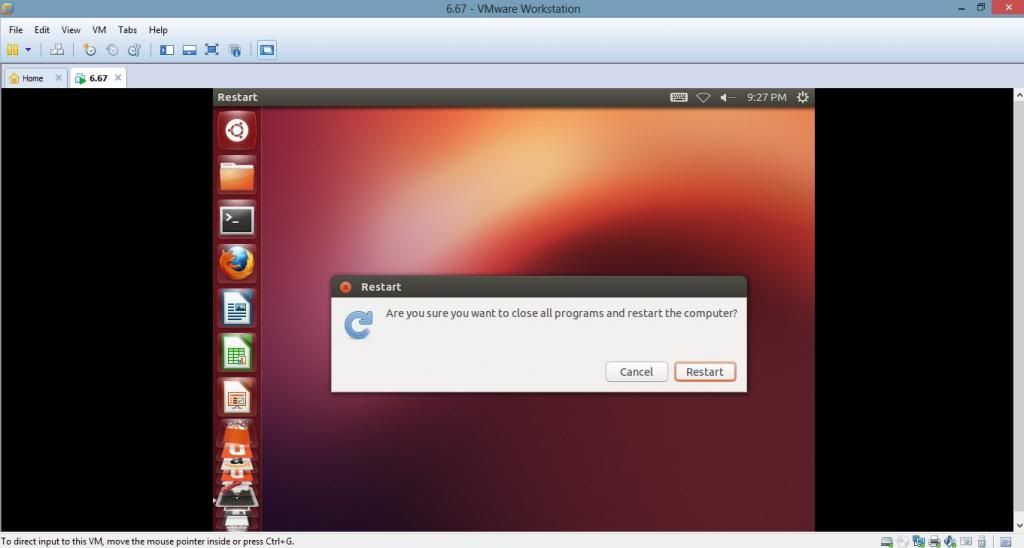Click the Restart button in dialog
The height and width of the screenshot is (548, 1024).
pyautogui.click(x=705, y=372)
